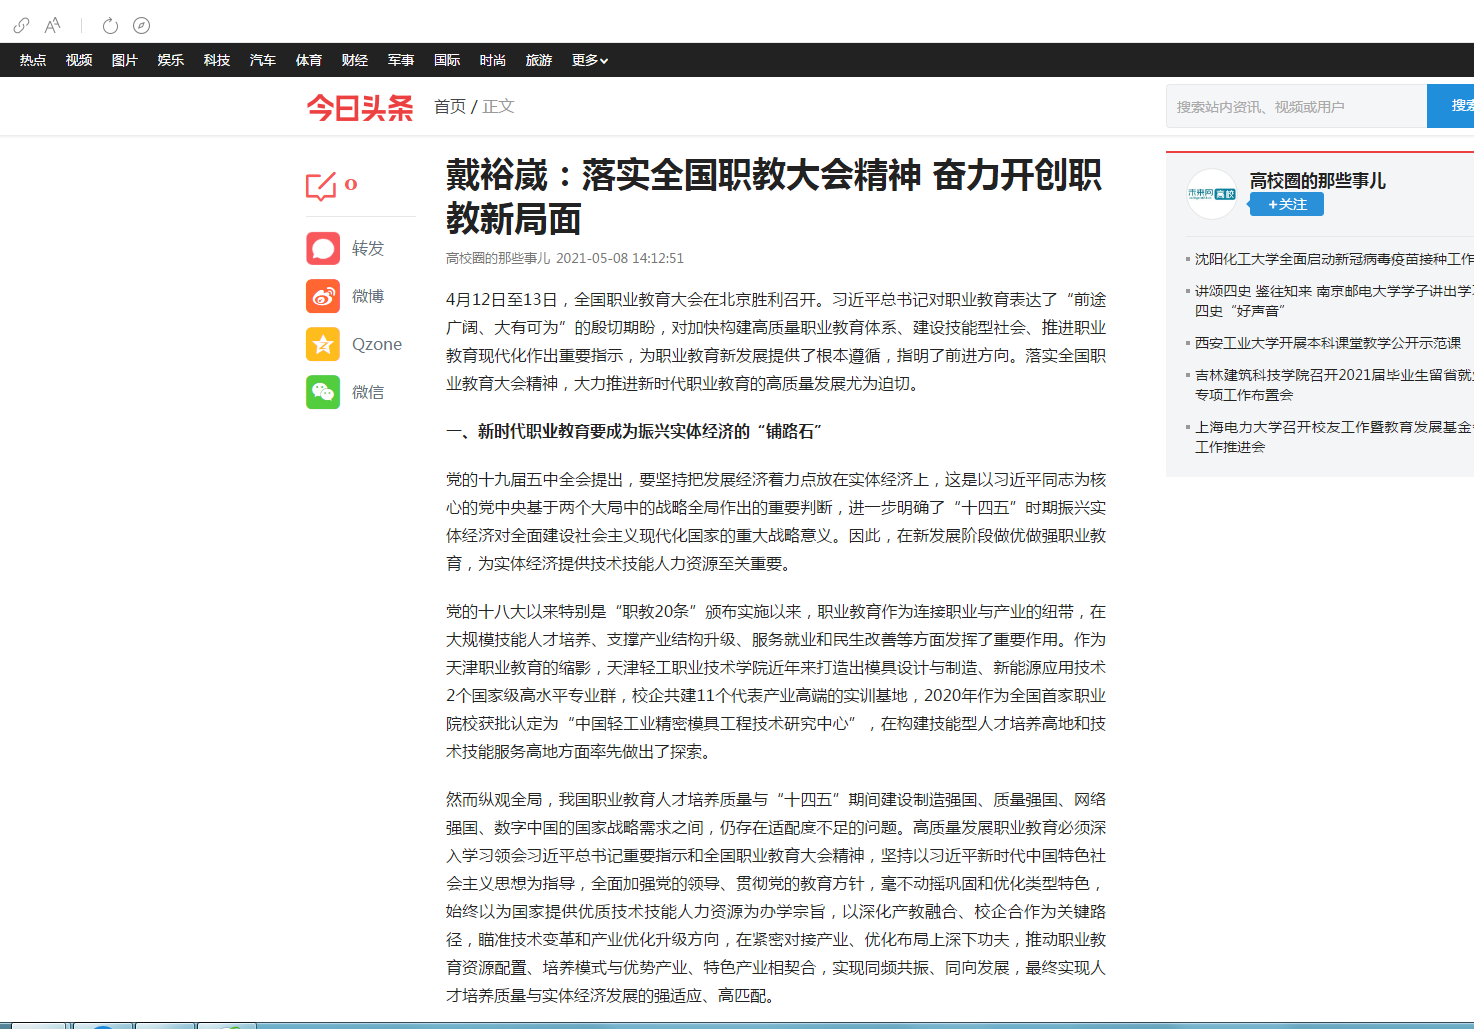Share article to Qzone star icon
1474x1029 pixels.
pyautogui.click(x=323, y=344)
